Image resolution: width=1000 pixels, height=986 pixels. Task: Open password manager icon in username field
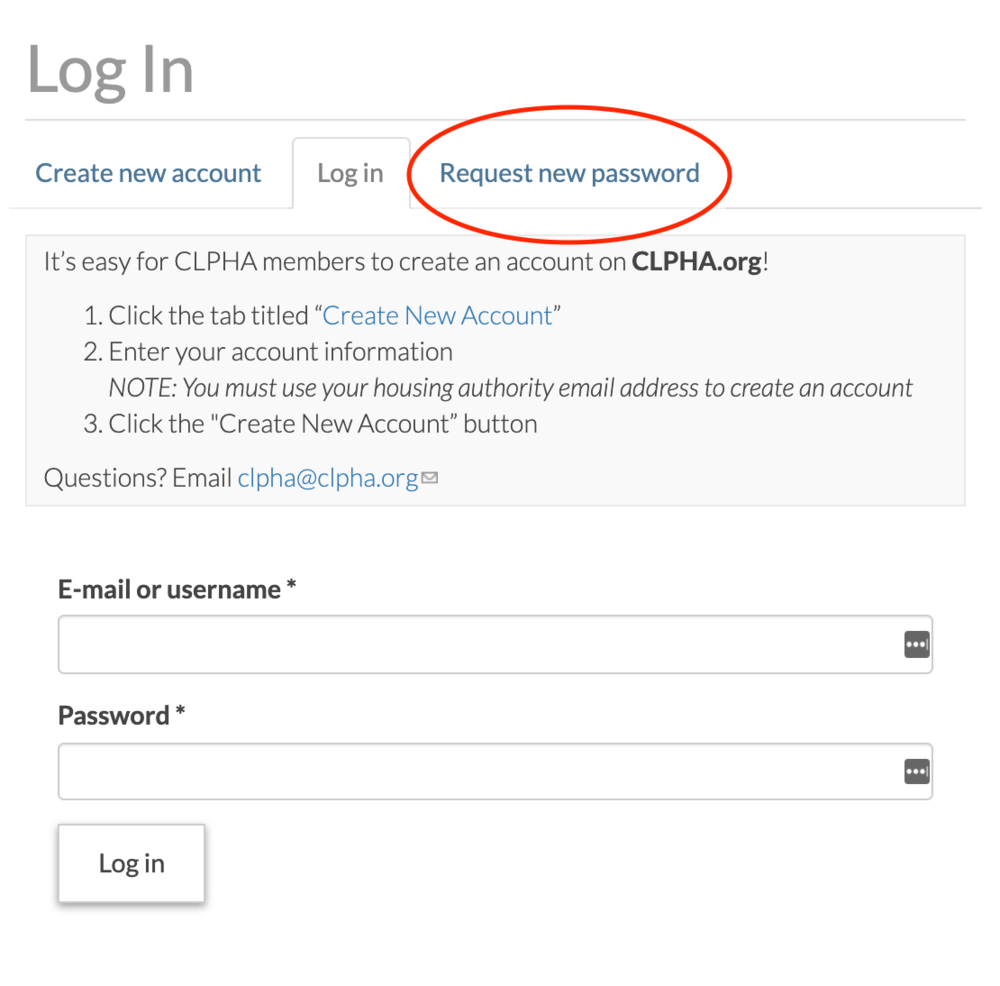pyautogui.click(x=917, y=644)
